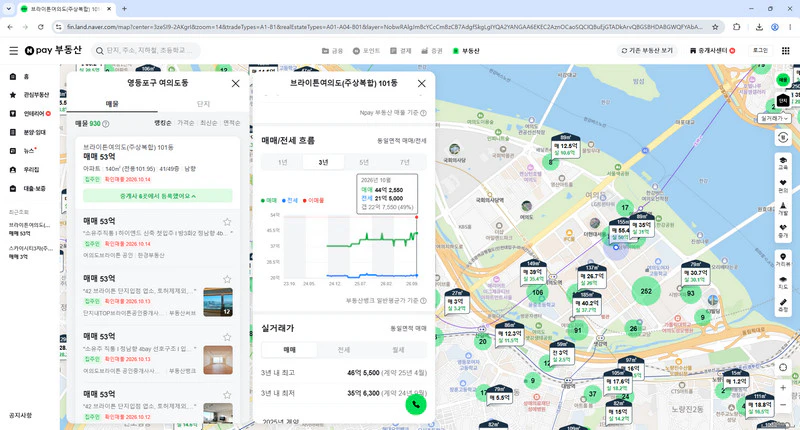Toggle 매매 series in chart legend
The image size is (800, 430).
click(269, 200)
